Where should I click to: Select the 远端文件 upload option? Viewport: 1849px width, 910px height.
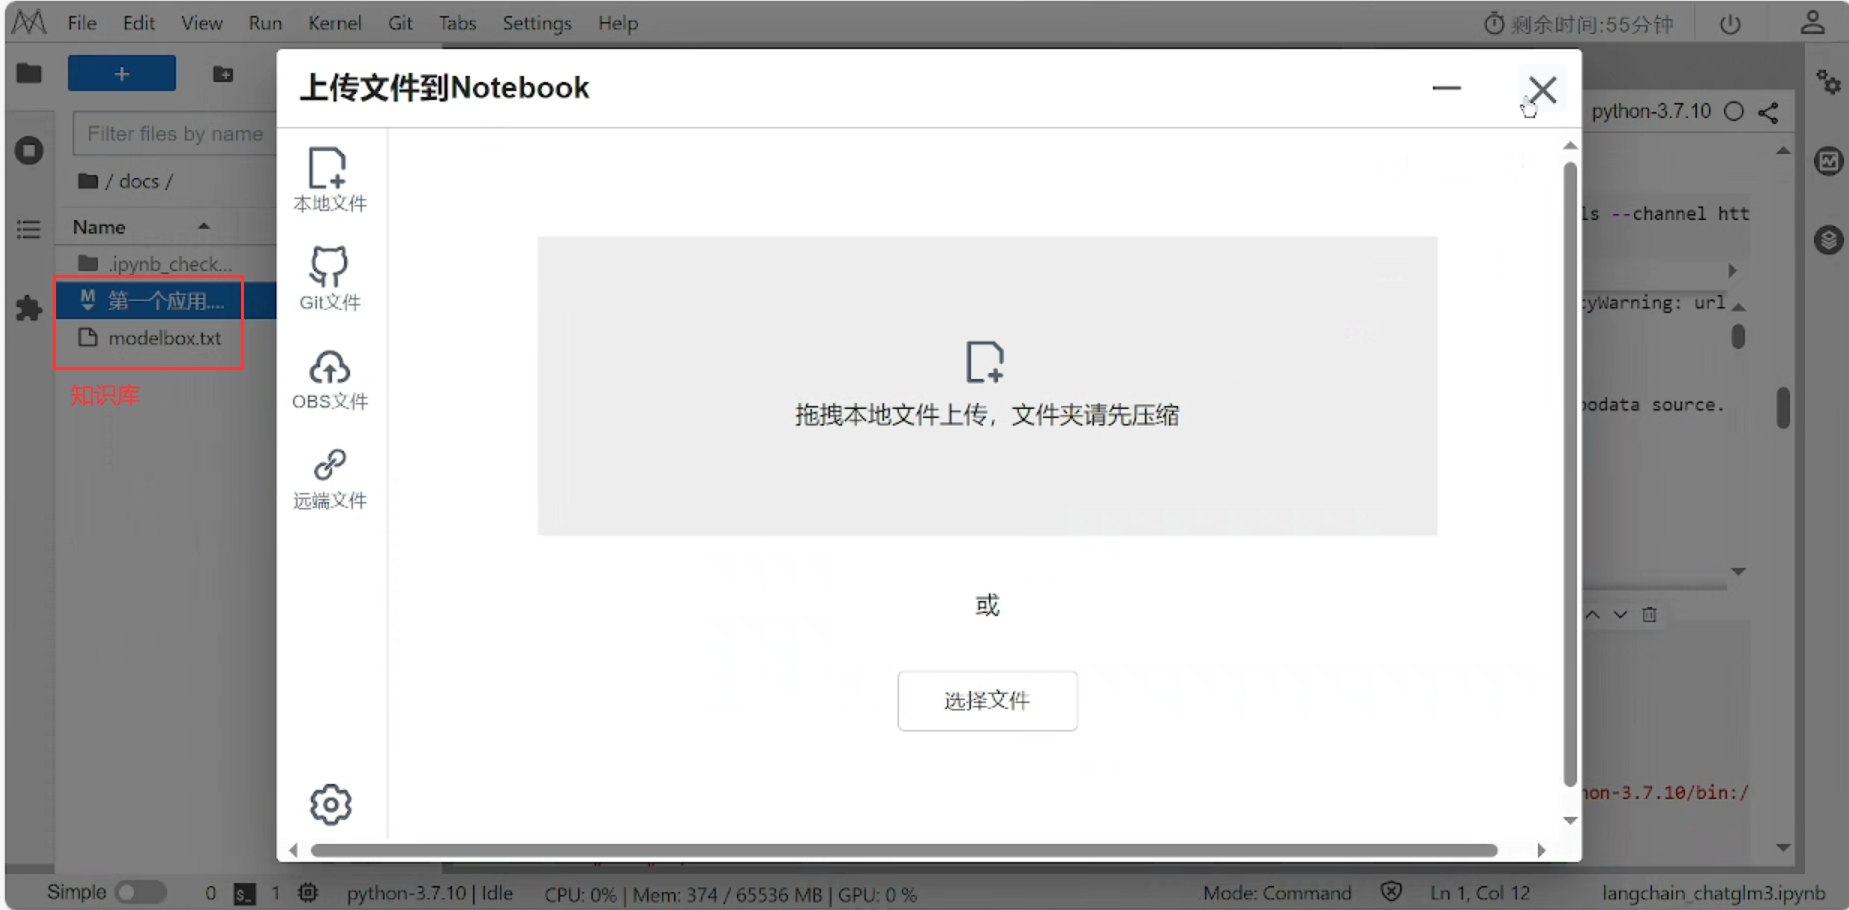329,477
